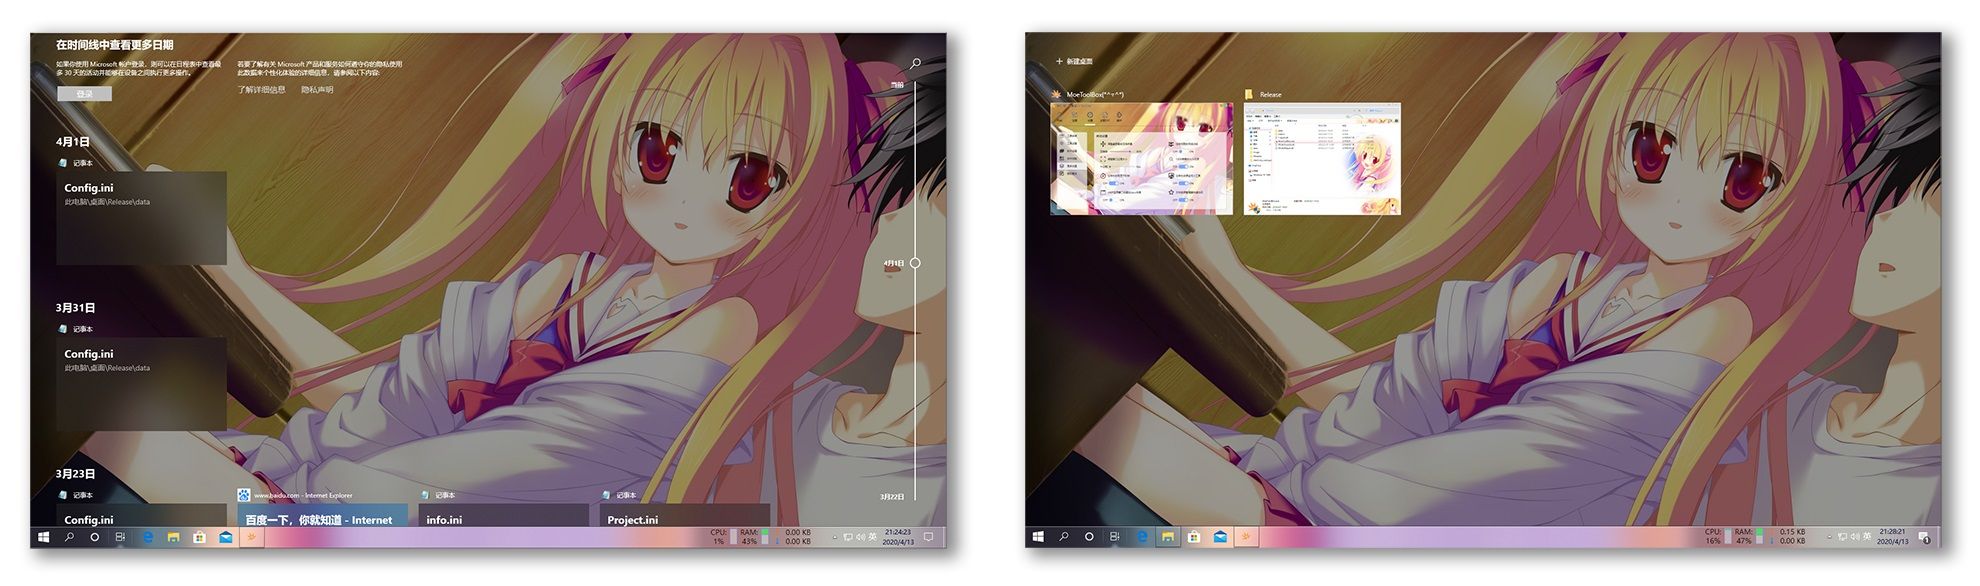Open the Start menu in the timeline screenshot
The width and height of the screenshot is (1980, 586).
click(x=43, y=537)
